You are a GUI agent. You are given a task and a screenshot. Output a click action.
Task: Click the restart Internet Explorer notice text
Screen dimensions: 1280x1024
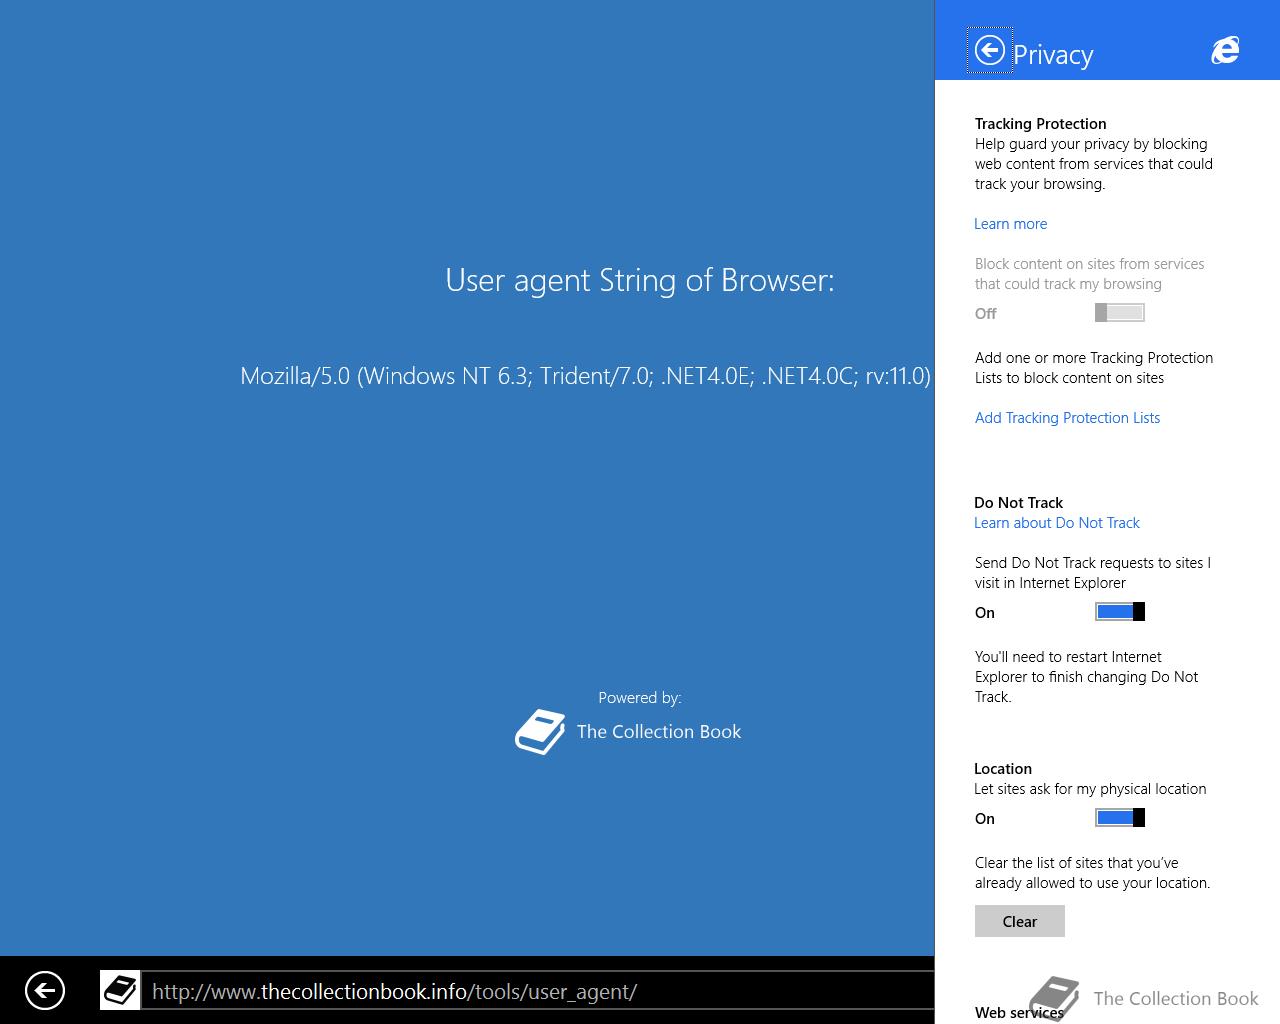[x=1087, y=677]
